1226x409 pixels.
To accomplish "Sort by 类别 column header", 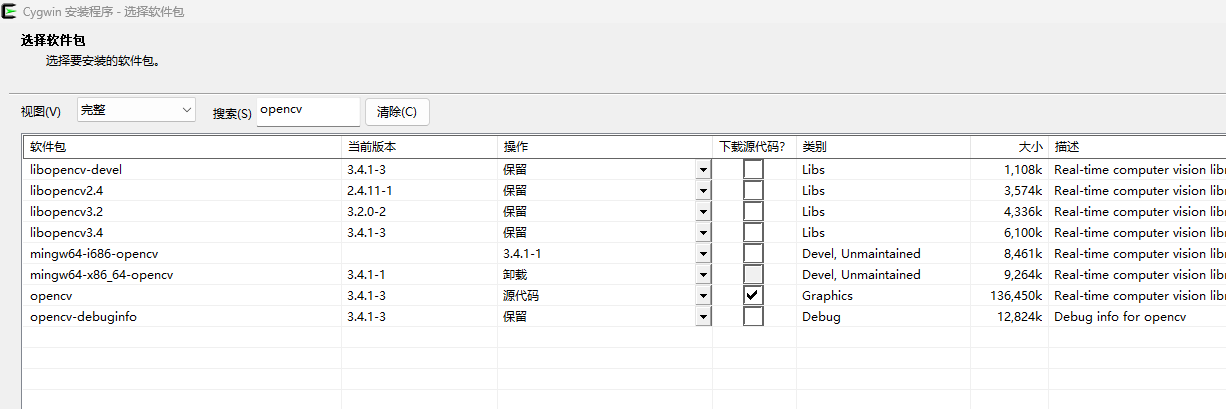I will pos(883,147).
